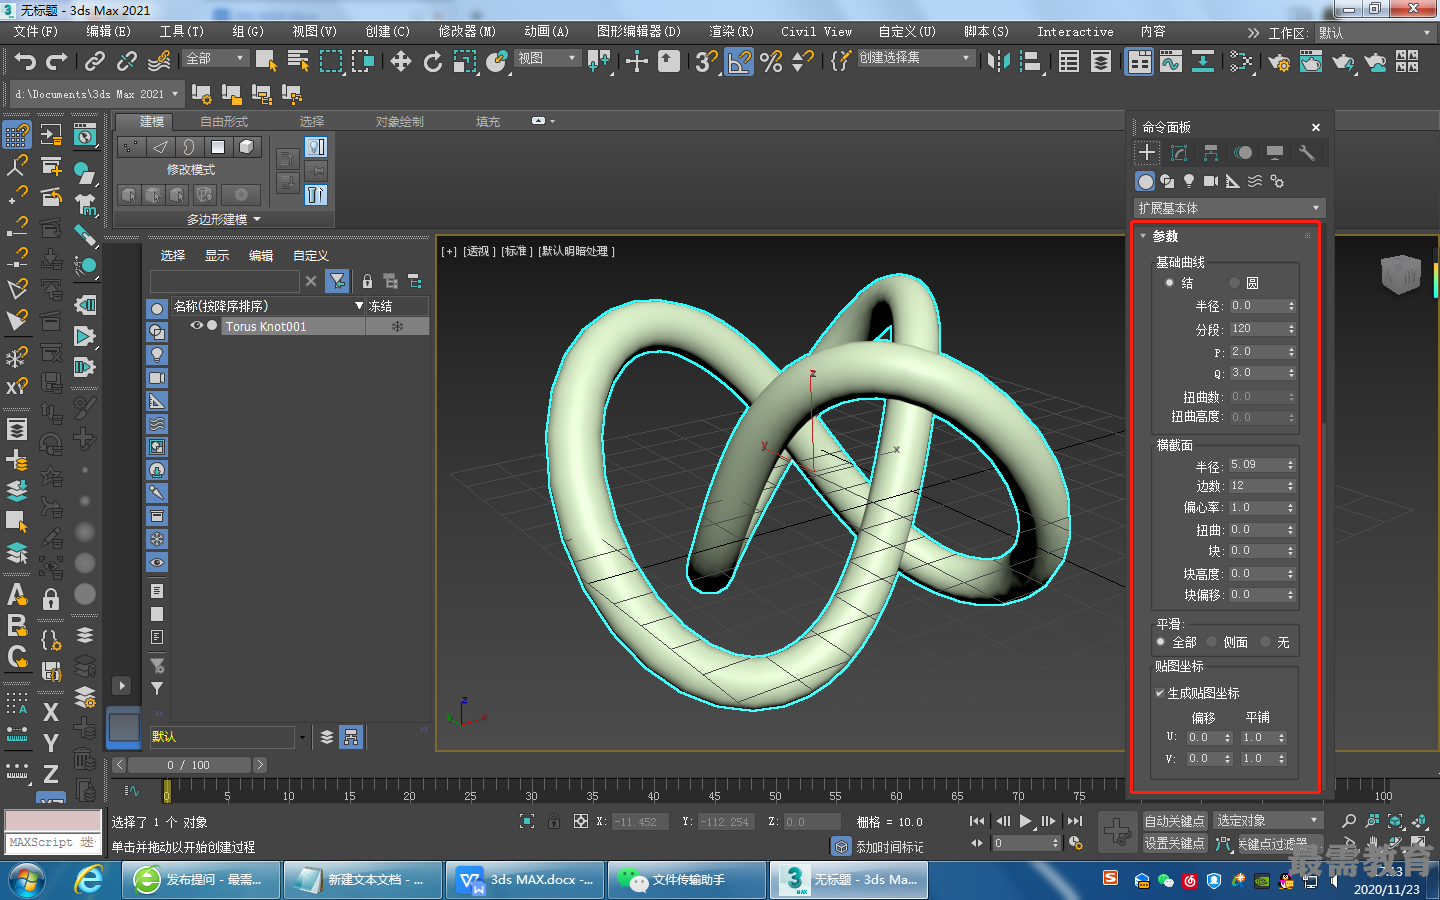1440x900 pixels.
Task: Select the 圆 base curve radio
Action: pos(1234,283)
